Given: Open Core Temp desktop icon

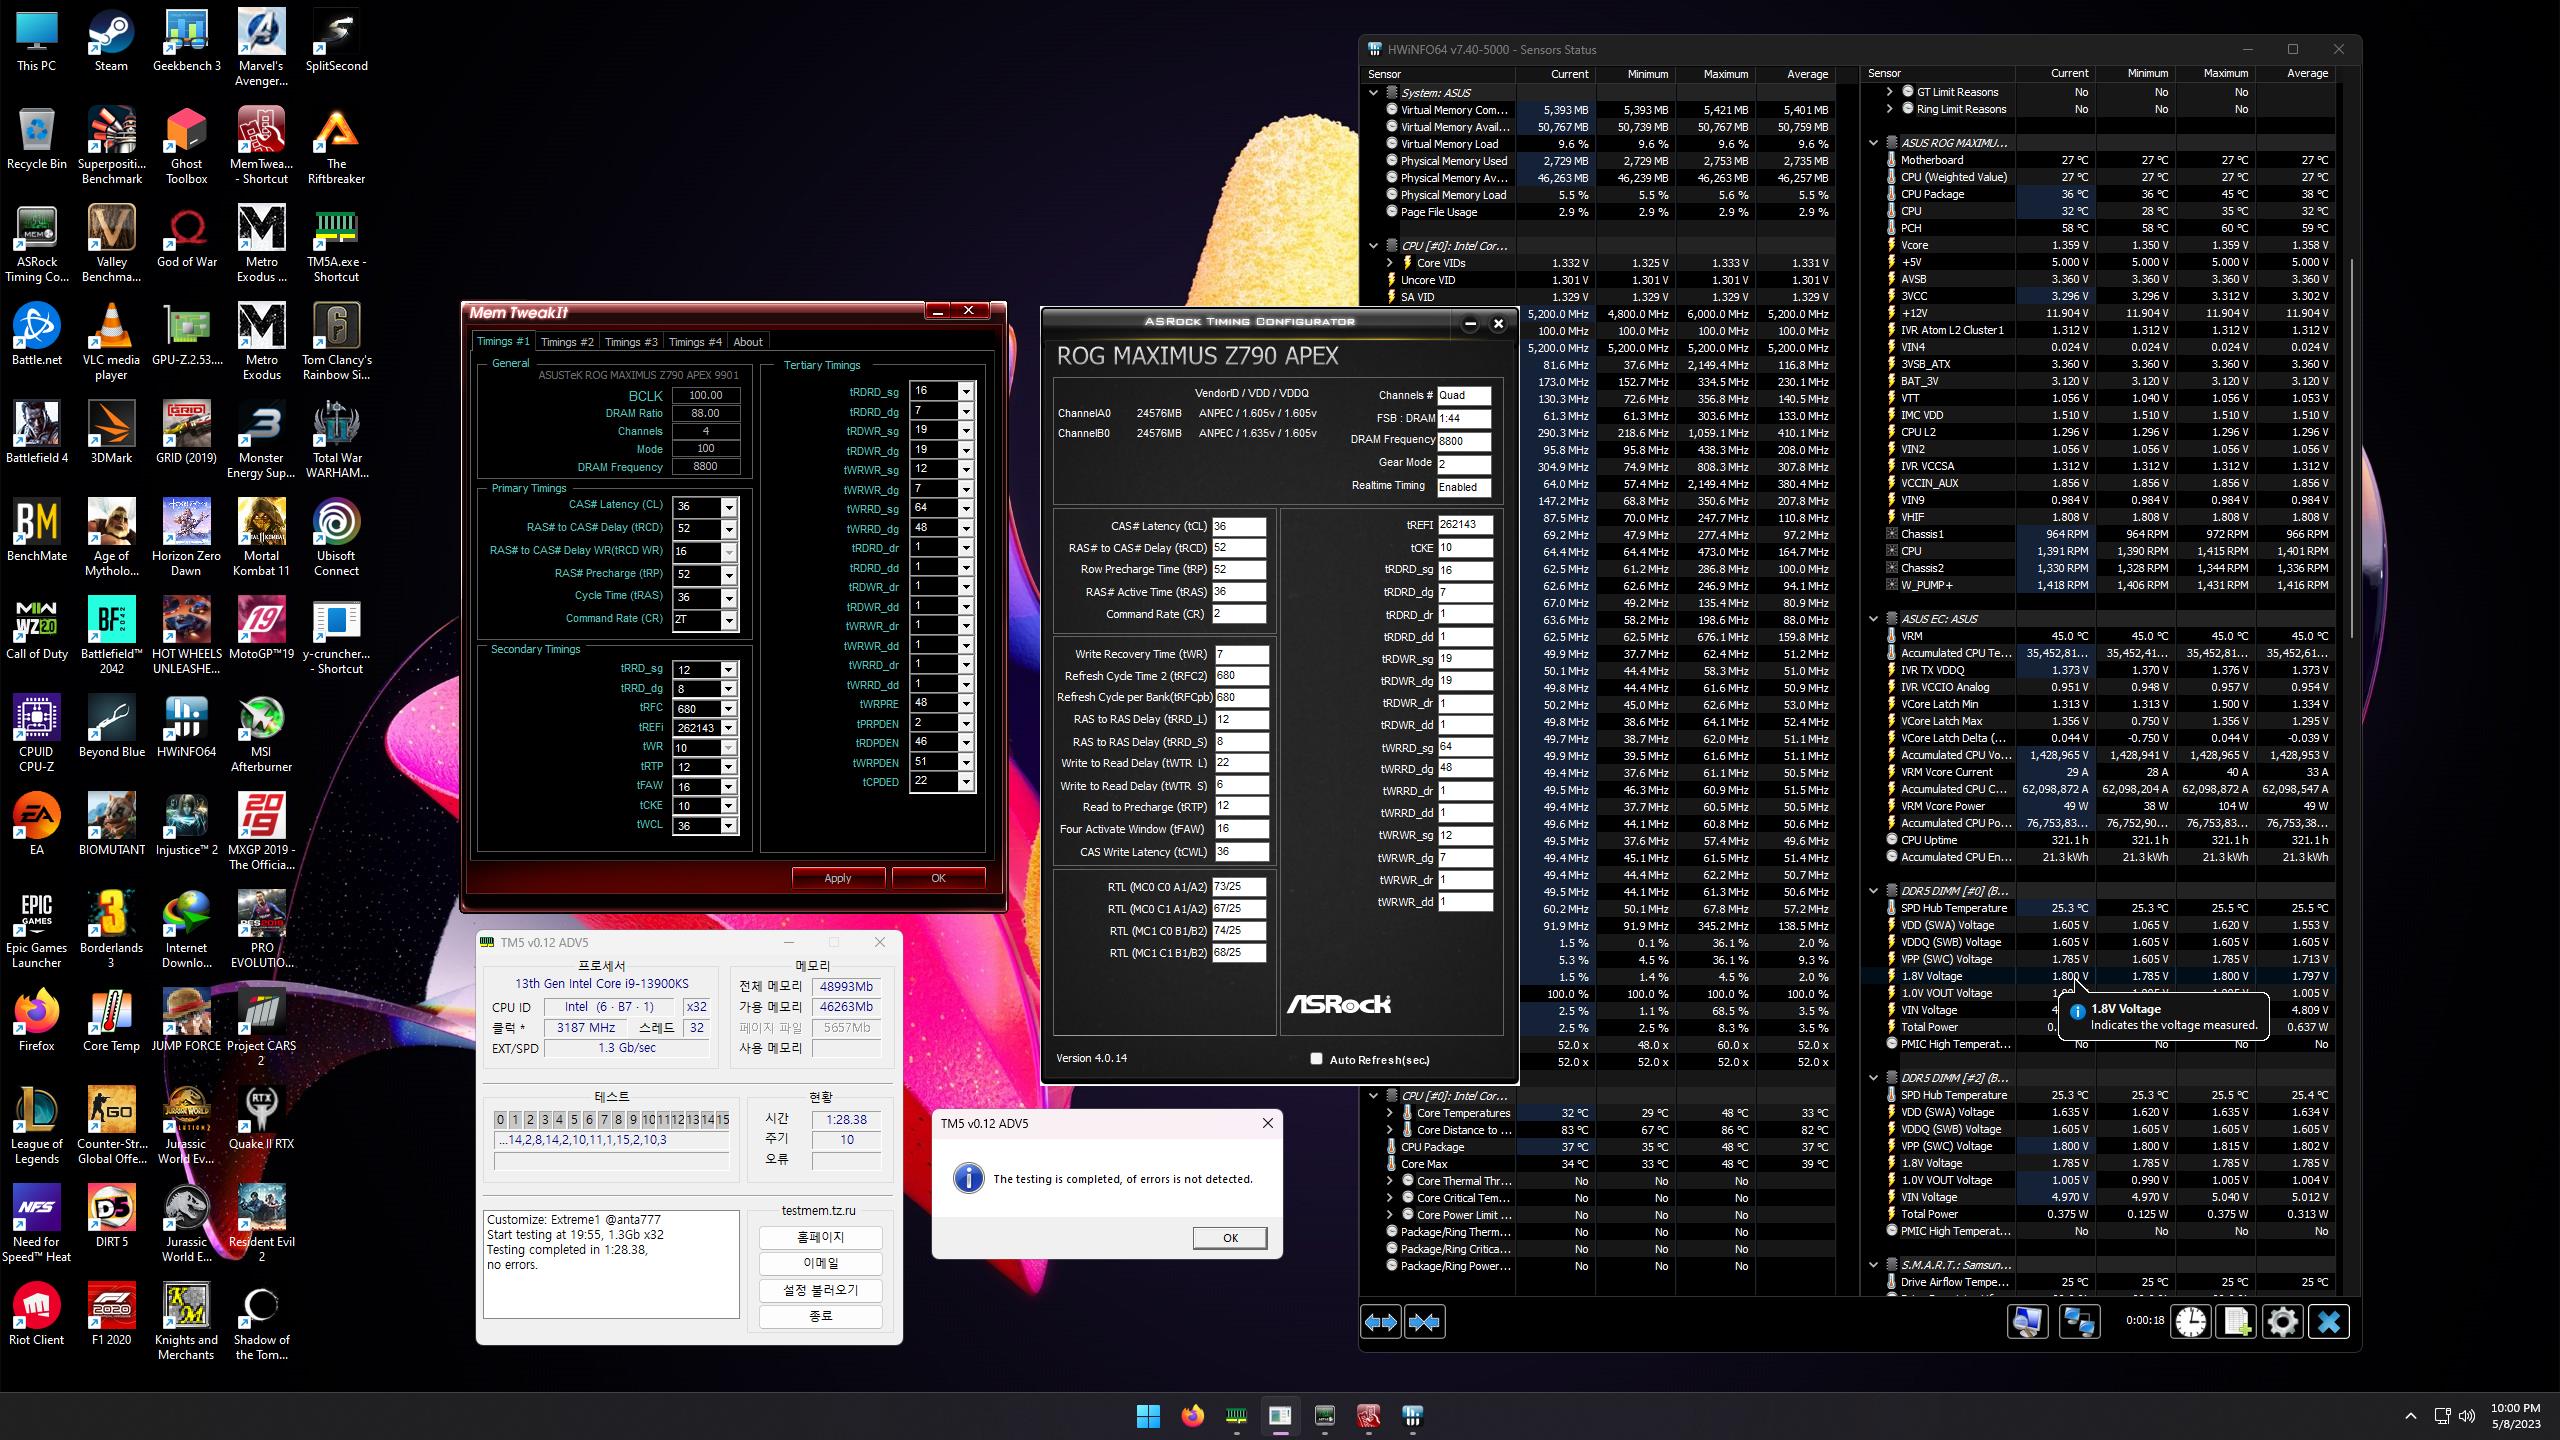Looking at the screenshot, I should click(111, 1020).
